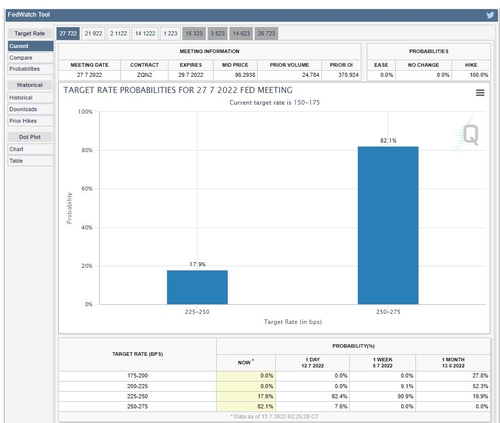Click the Target Rate (in bps) axis label
This screenshot has height=423, width=500.
pos(293,322)
